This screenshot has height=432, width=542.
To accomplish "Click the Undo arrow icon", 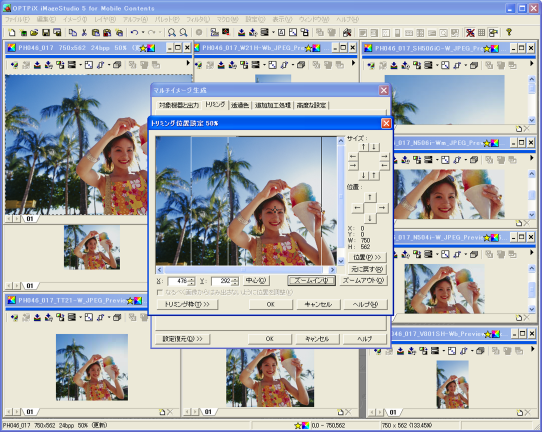I will (134, 33).
